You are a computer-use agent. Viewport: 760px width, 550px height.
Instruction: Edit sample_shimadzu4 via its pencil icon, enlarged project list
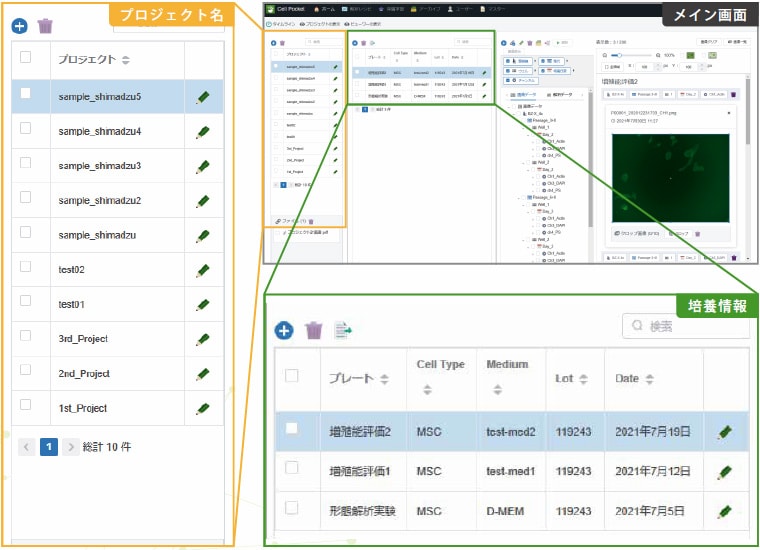tap(203, 132)
